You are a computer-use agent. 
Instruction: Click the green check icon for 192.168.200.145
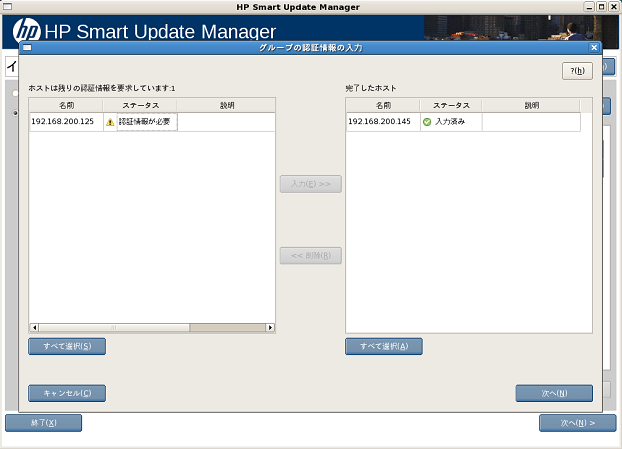[427, 122]
